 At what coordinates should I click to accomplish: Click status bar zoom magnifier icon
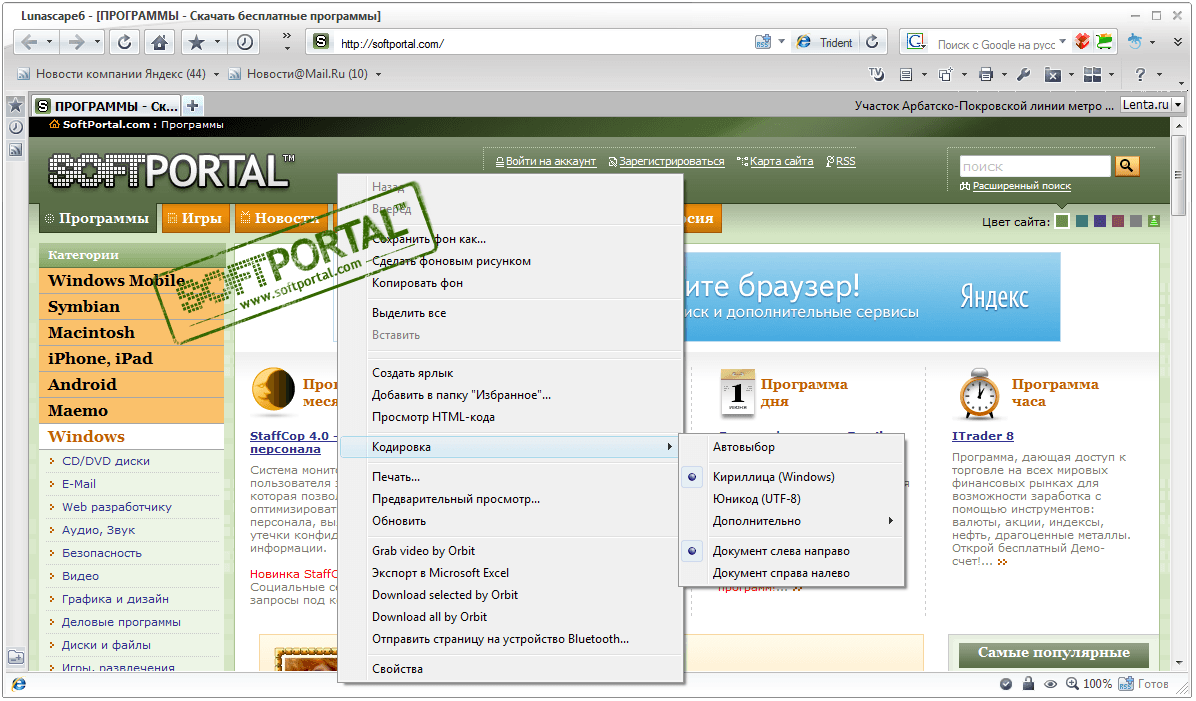click(1072, 683)
